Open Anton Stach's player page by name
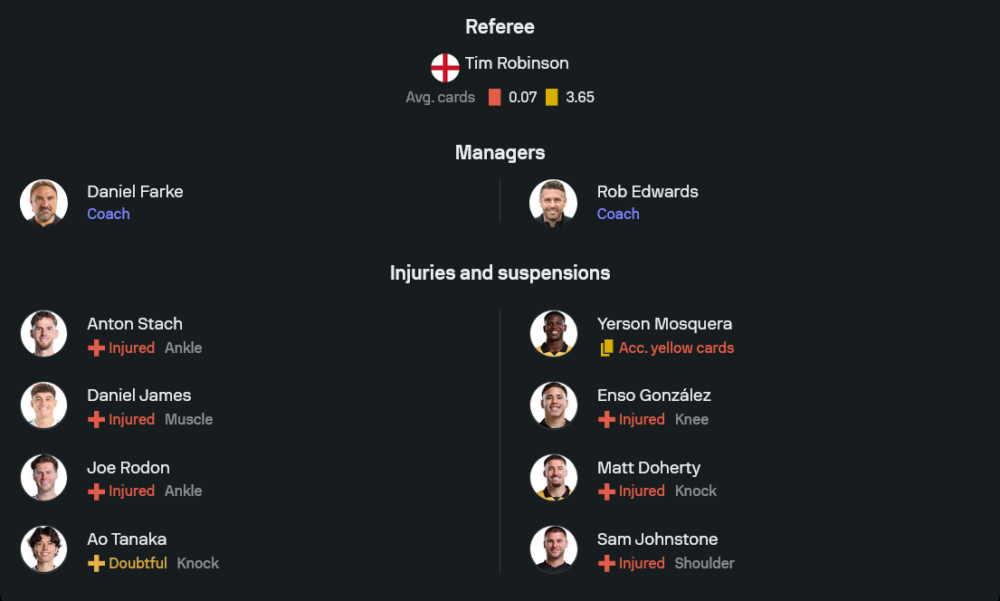 click(135, 324)
